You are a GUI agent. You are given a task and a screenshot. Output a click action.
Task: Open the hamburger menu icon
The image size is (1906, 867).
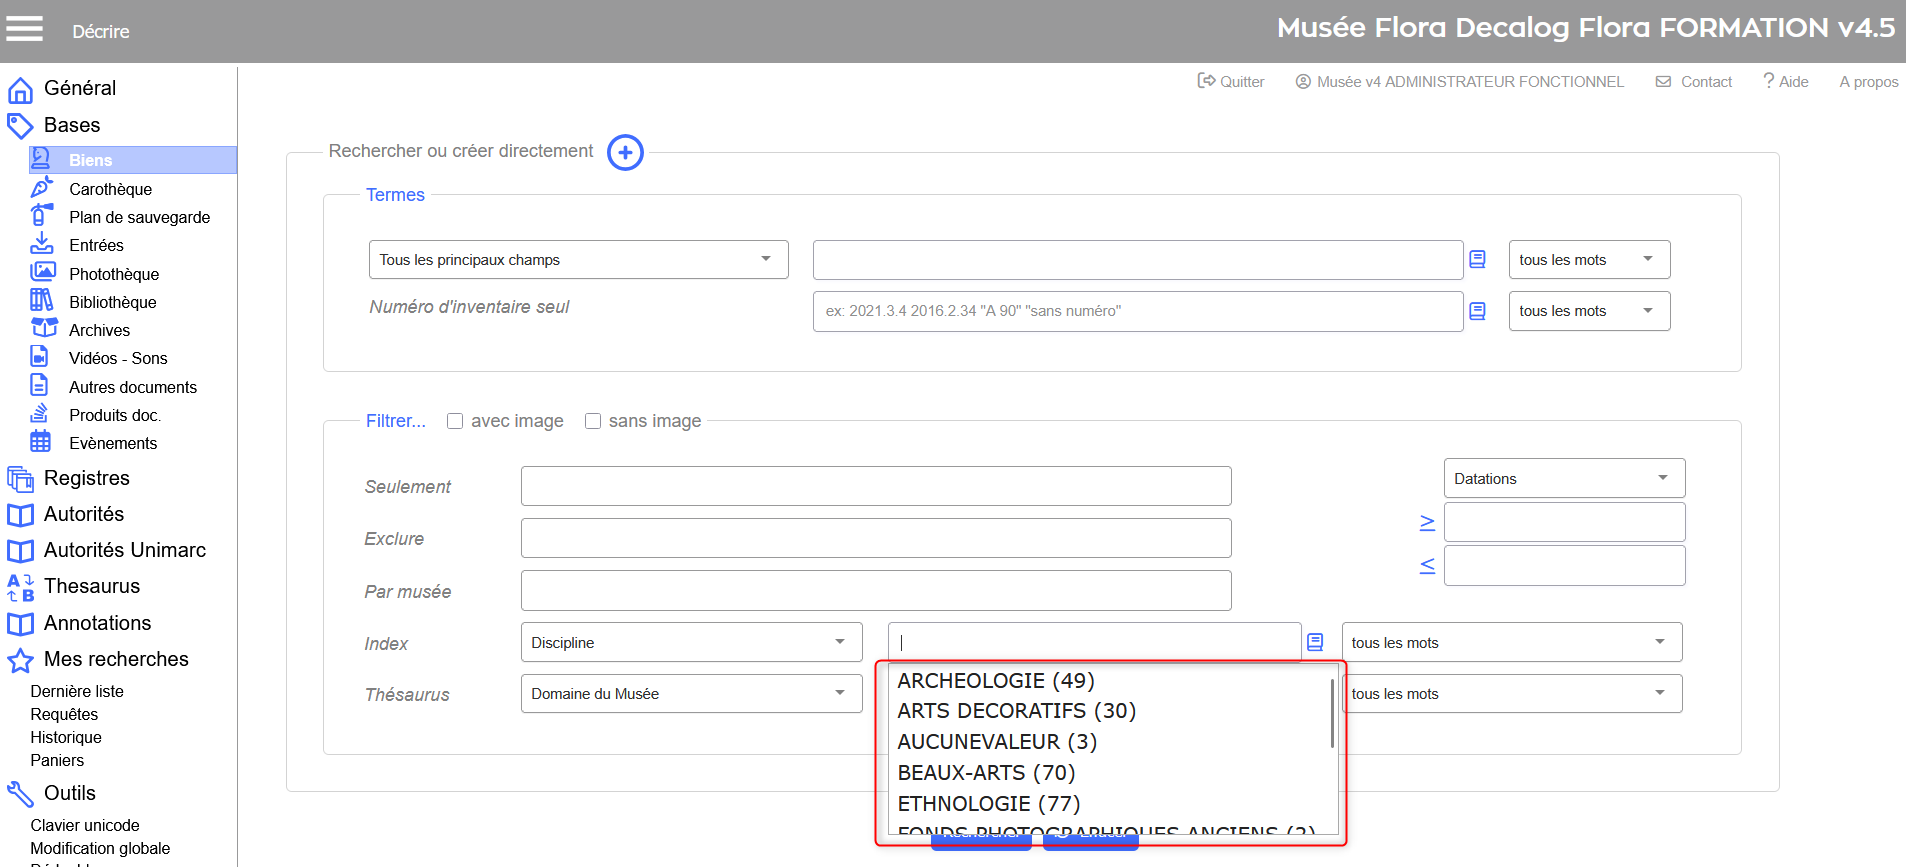pos(24,29)
